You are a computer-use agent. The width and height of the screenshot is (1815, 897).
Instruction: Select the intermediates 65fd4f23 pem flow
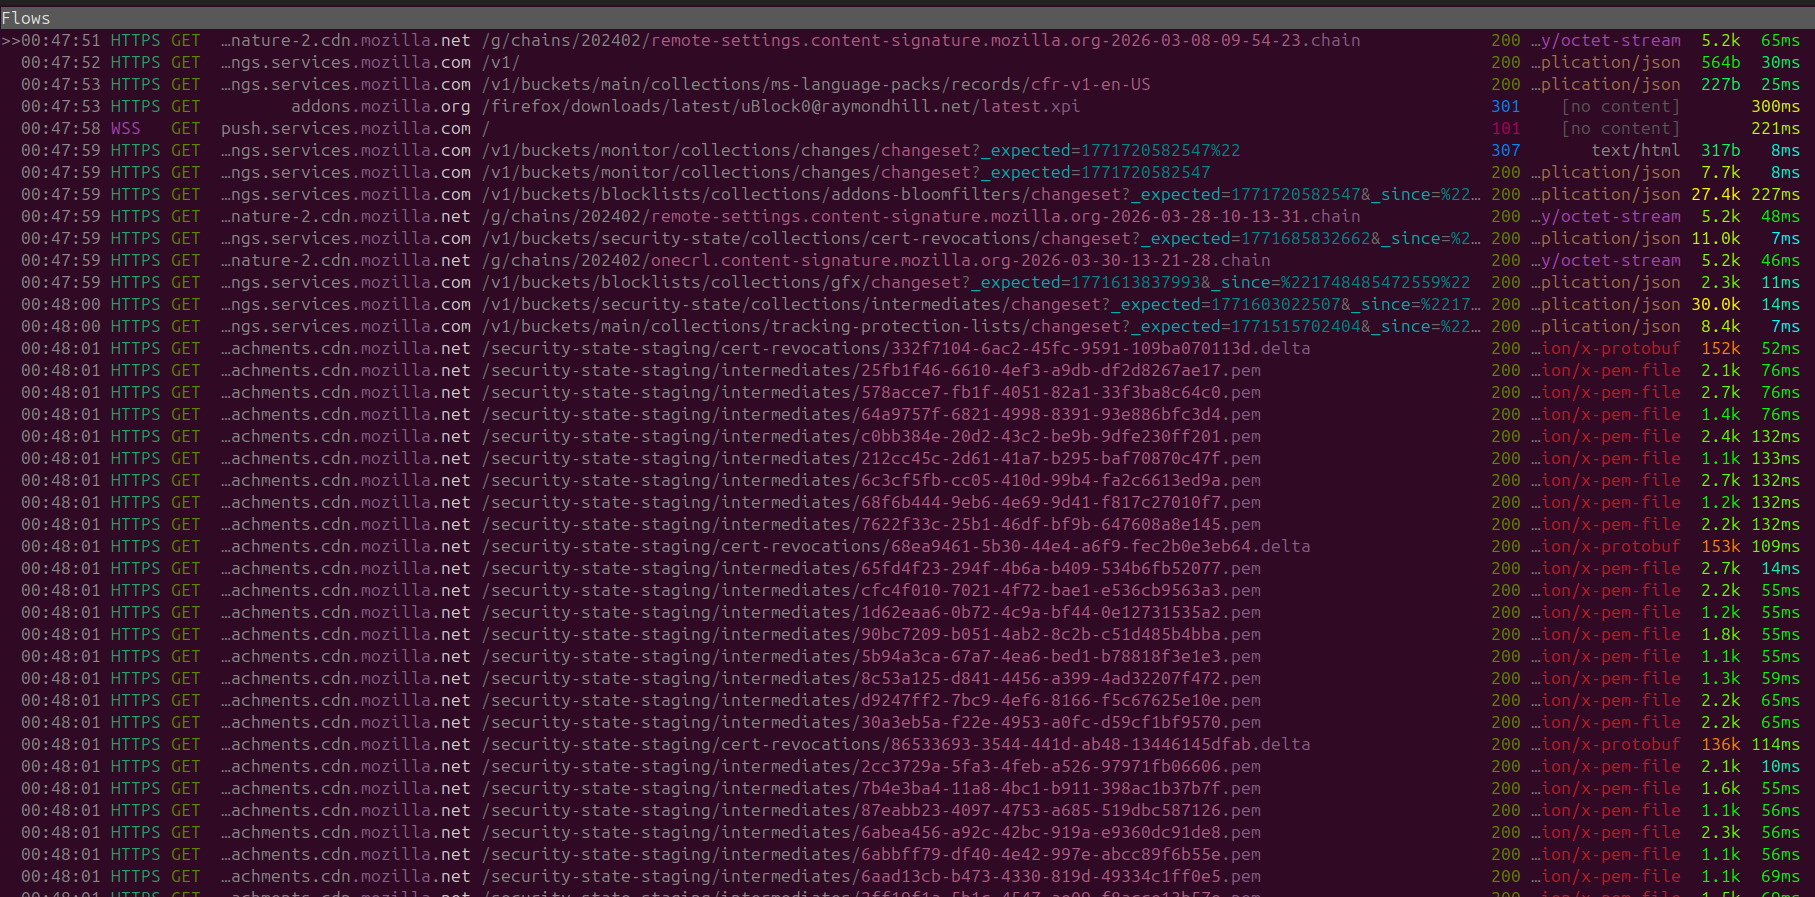point(907,568)
